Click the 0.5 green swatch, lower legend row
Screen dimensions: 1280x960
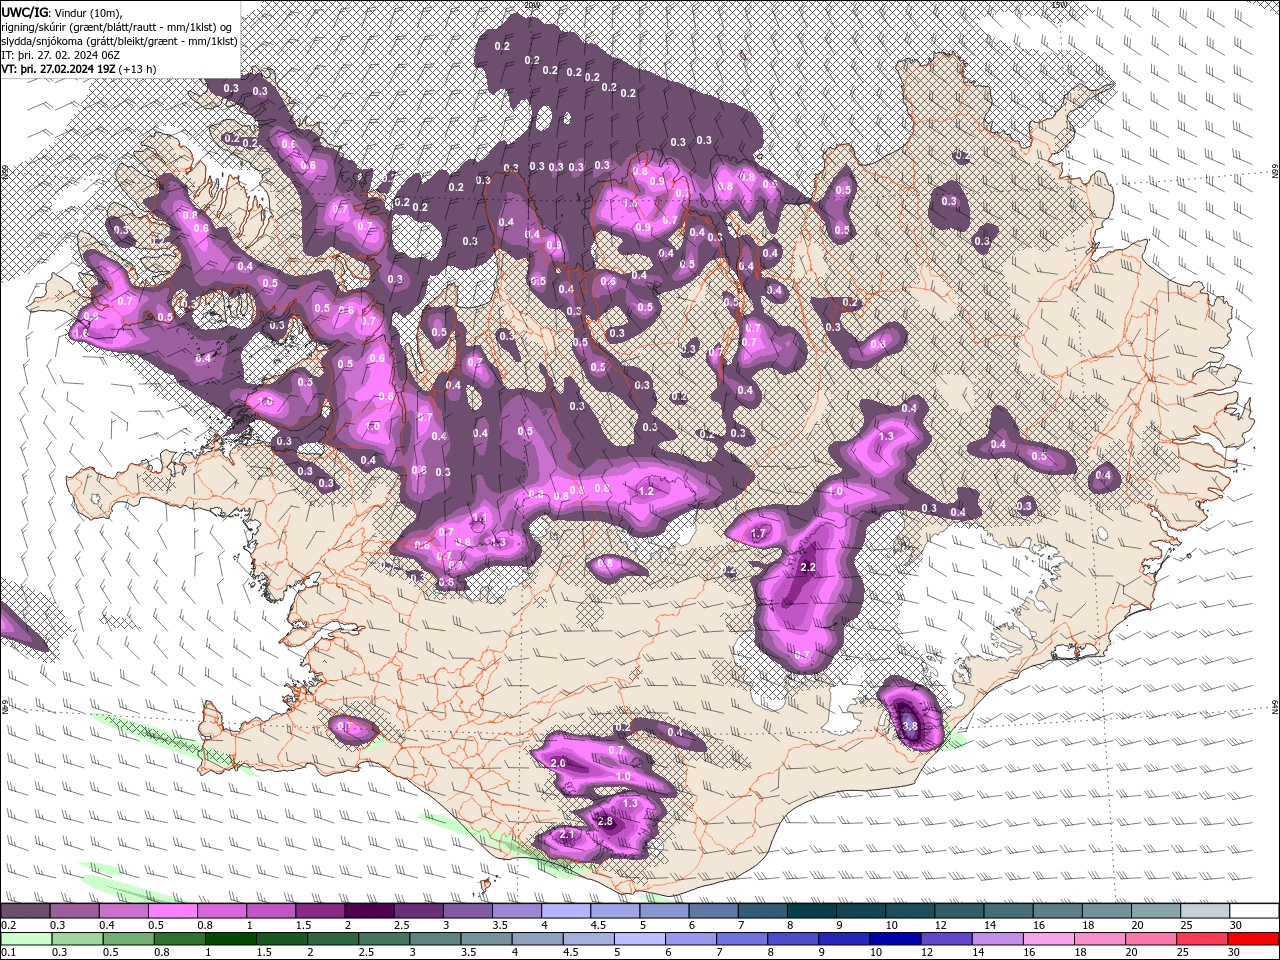tap(129, 939)
